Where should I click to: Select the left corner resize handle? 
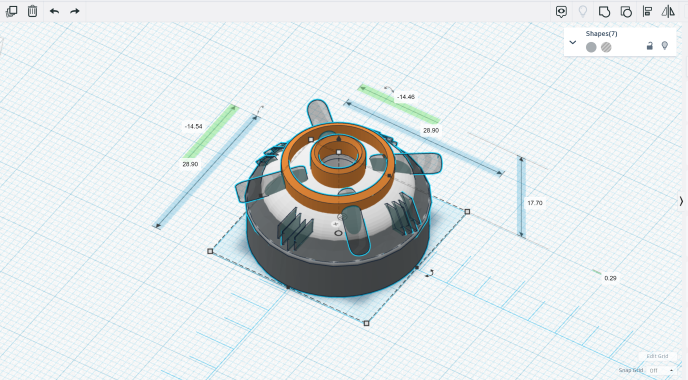(x=210, y=251)
